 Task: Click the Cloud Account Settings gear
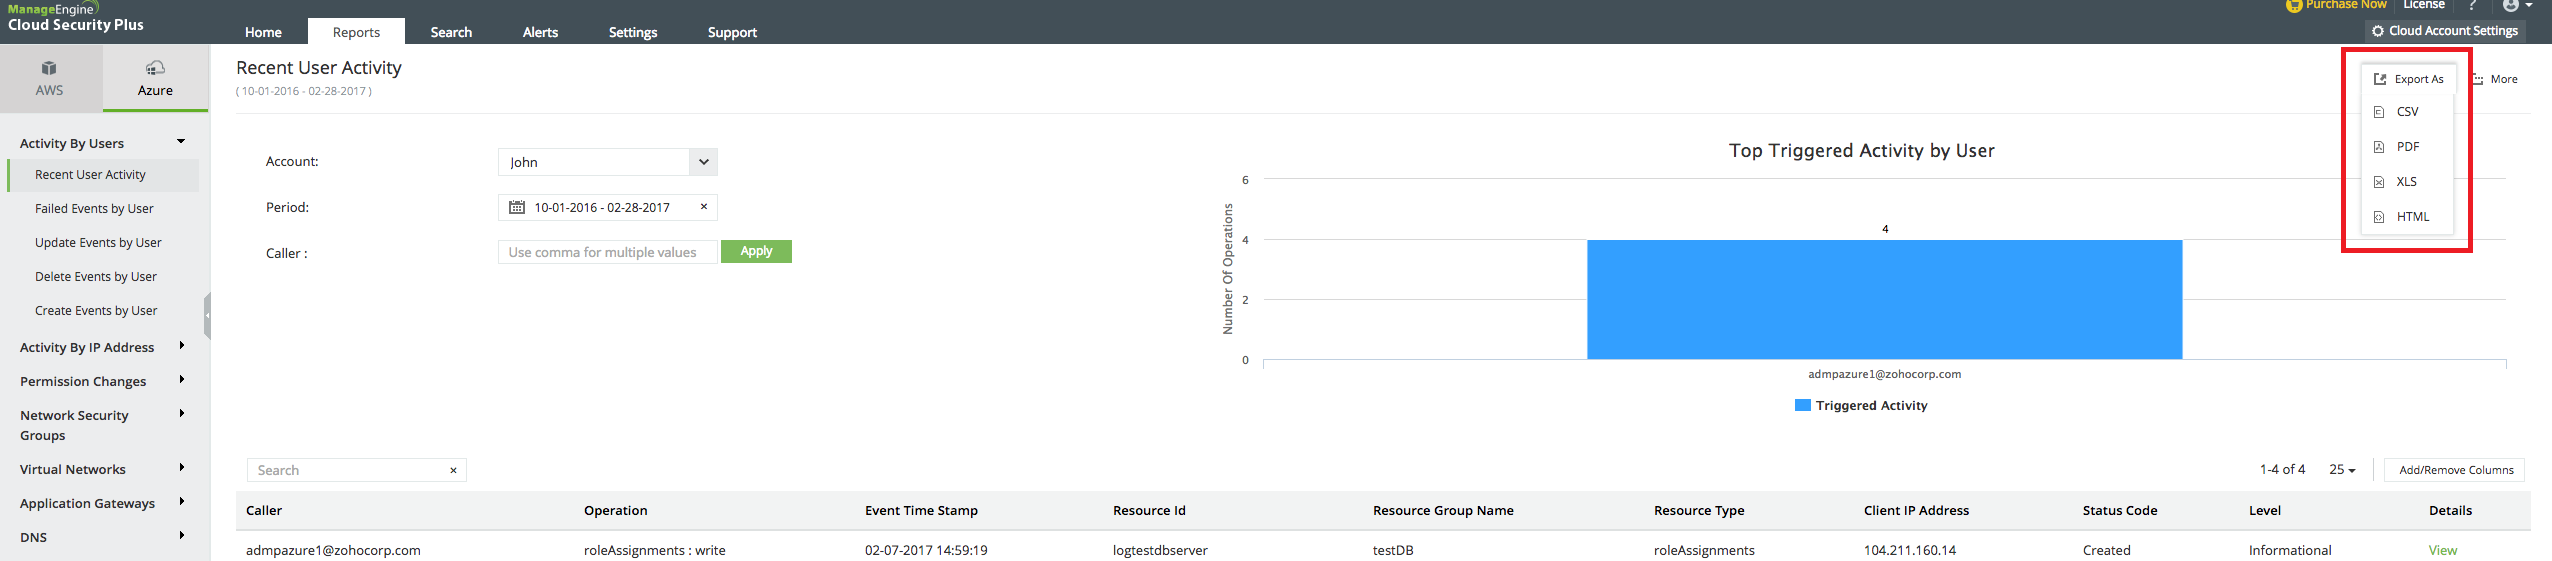click(x=2378, y=31)
